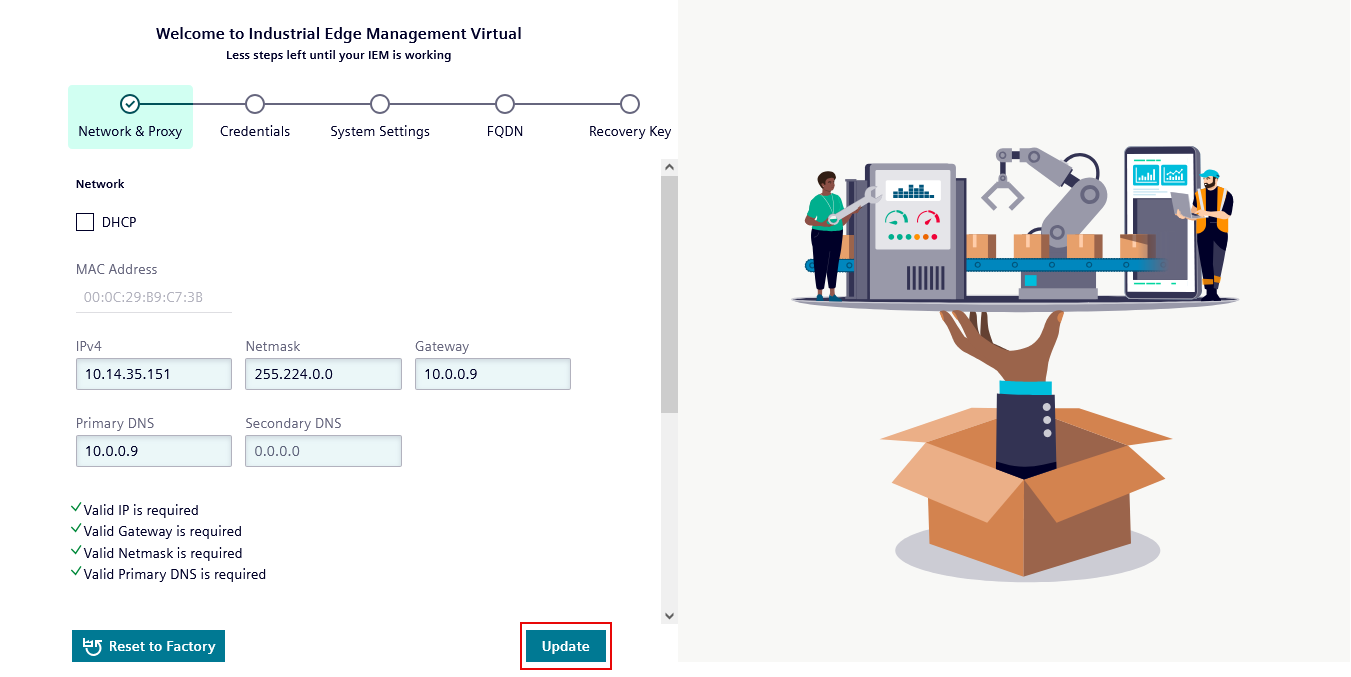Enable the DHCP checkbox
Viewport: 1351px width, 677px height.
85,221
